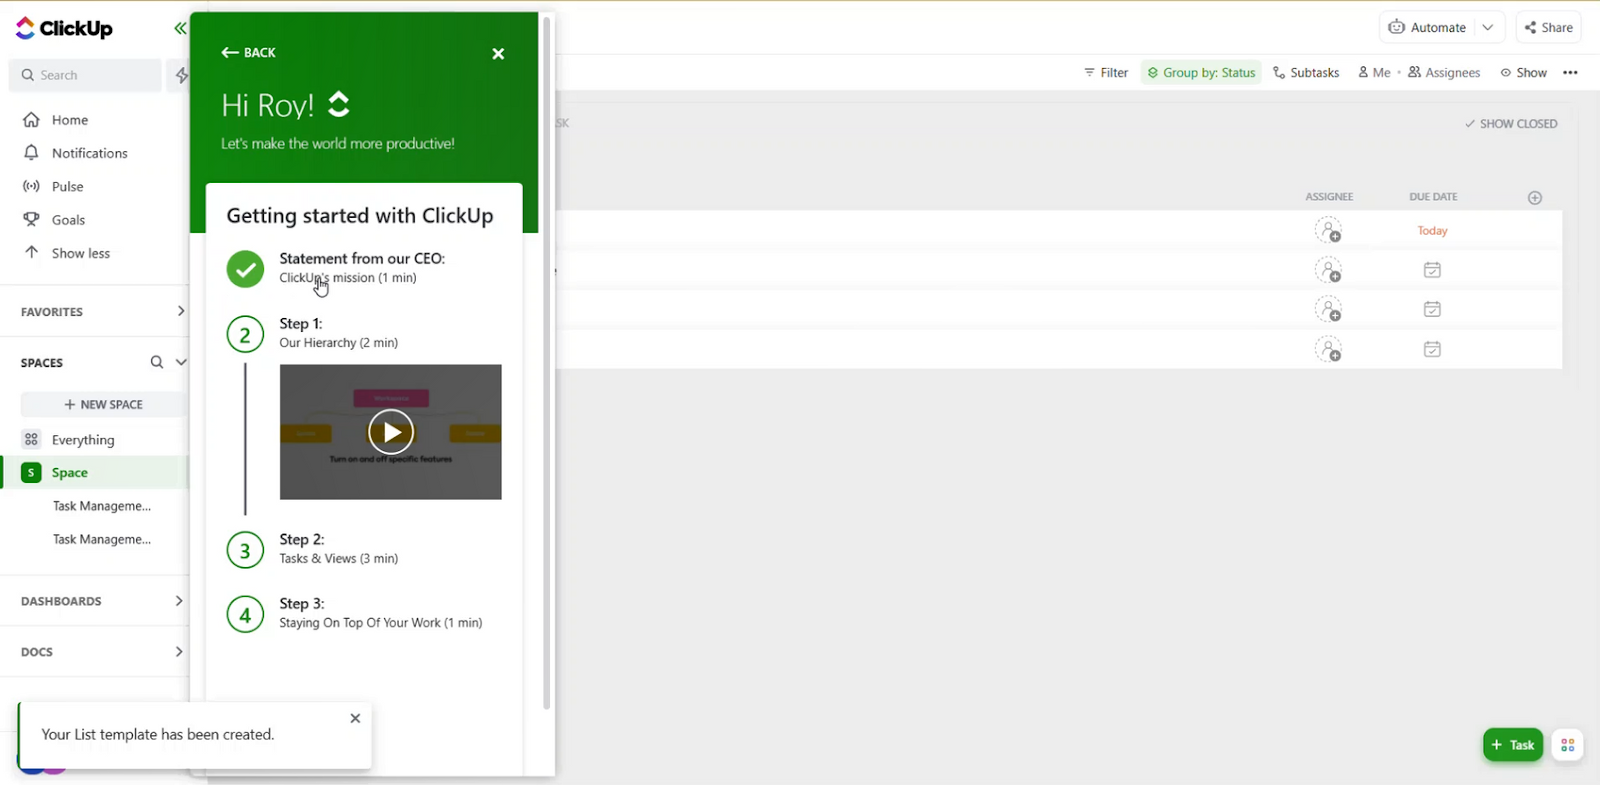Open the Automate dropdown arrow

click(x=1488, y=28)
